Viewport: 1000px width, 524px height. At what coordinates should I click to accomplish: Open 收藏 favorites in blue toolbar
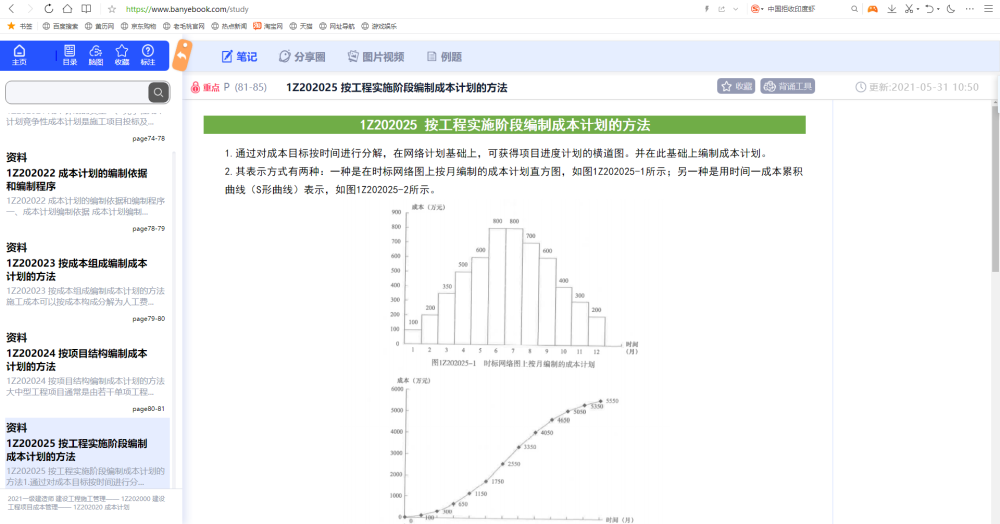tap(121, 55)
